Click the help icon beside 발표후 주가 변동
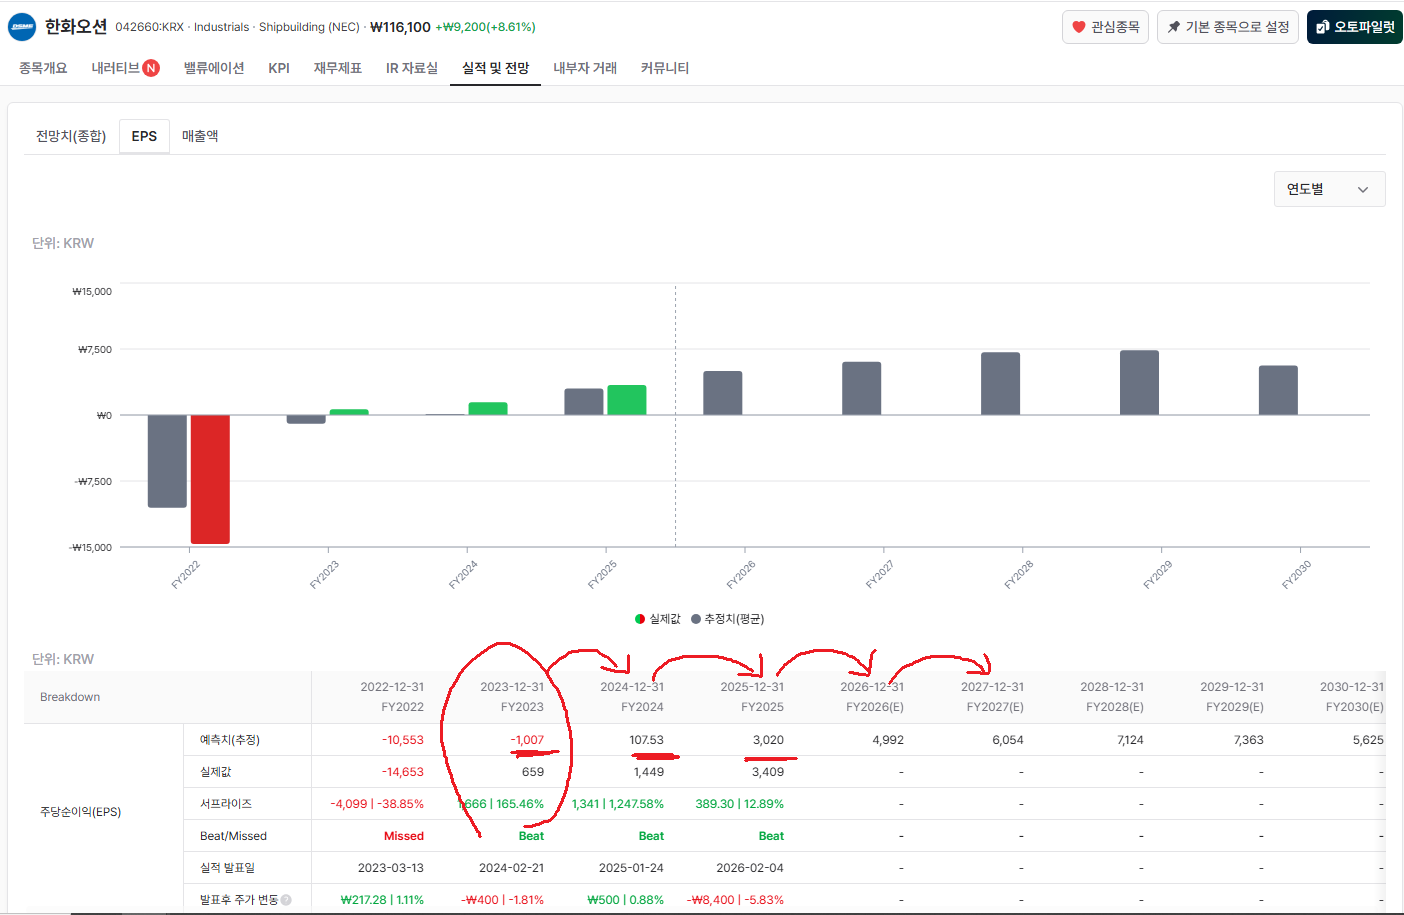The image size is (1404, 915). click(x=286, y=900)
